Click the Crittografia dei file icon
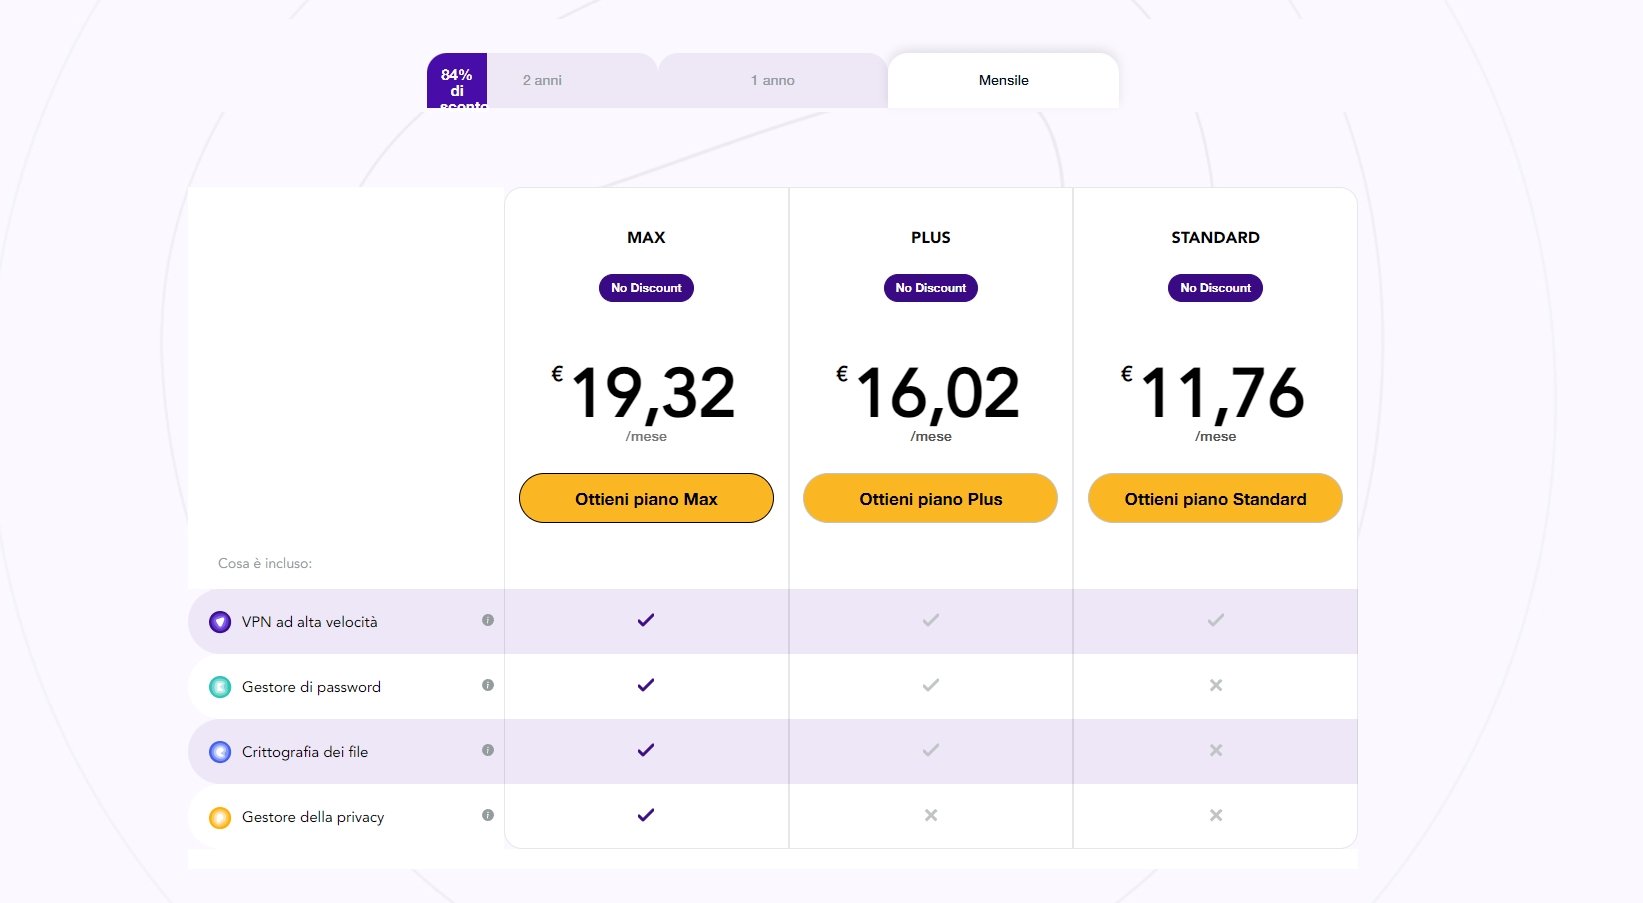This screenshot has height=903, width=1643. tap(220, 752)
